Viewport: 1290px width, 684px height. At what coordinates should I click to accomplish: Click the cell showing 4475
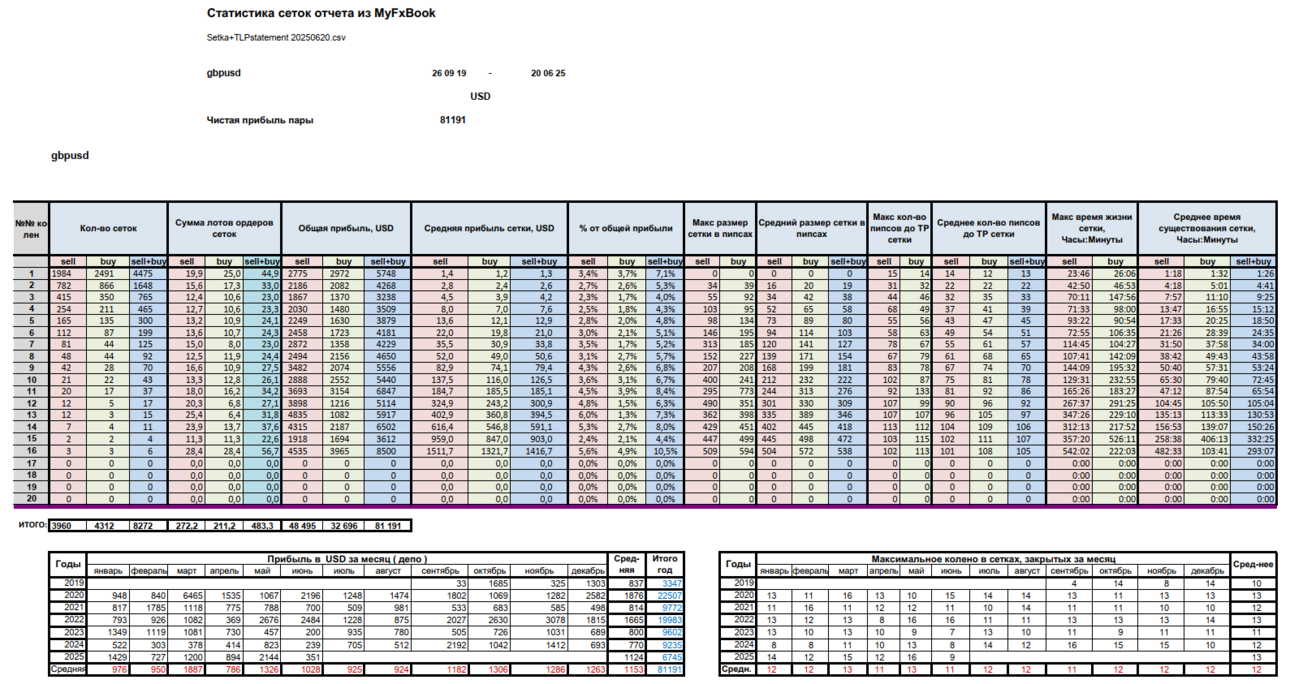coord(147,273)
